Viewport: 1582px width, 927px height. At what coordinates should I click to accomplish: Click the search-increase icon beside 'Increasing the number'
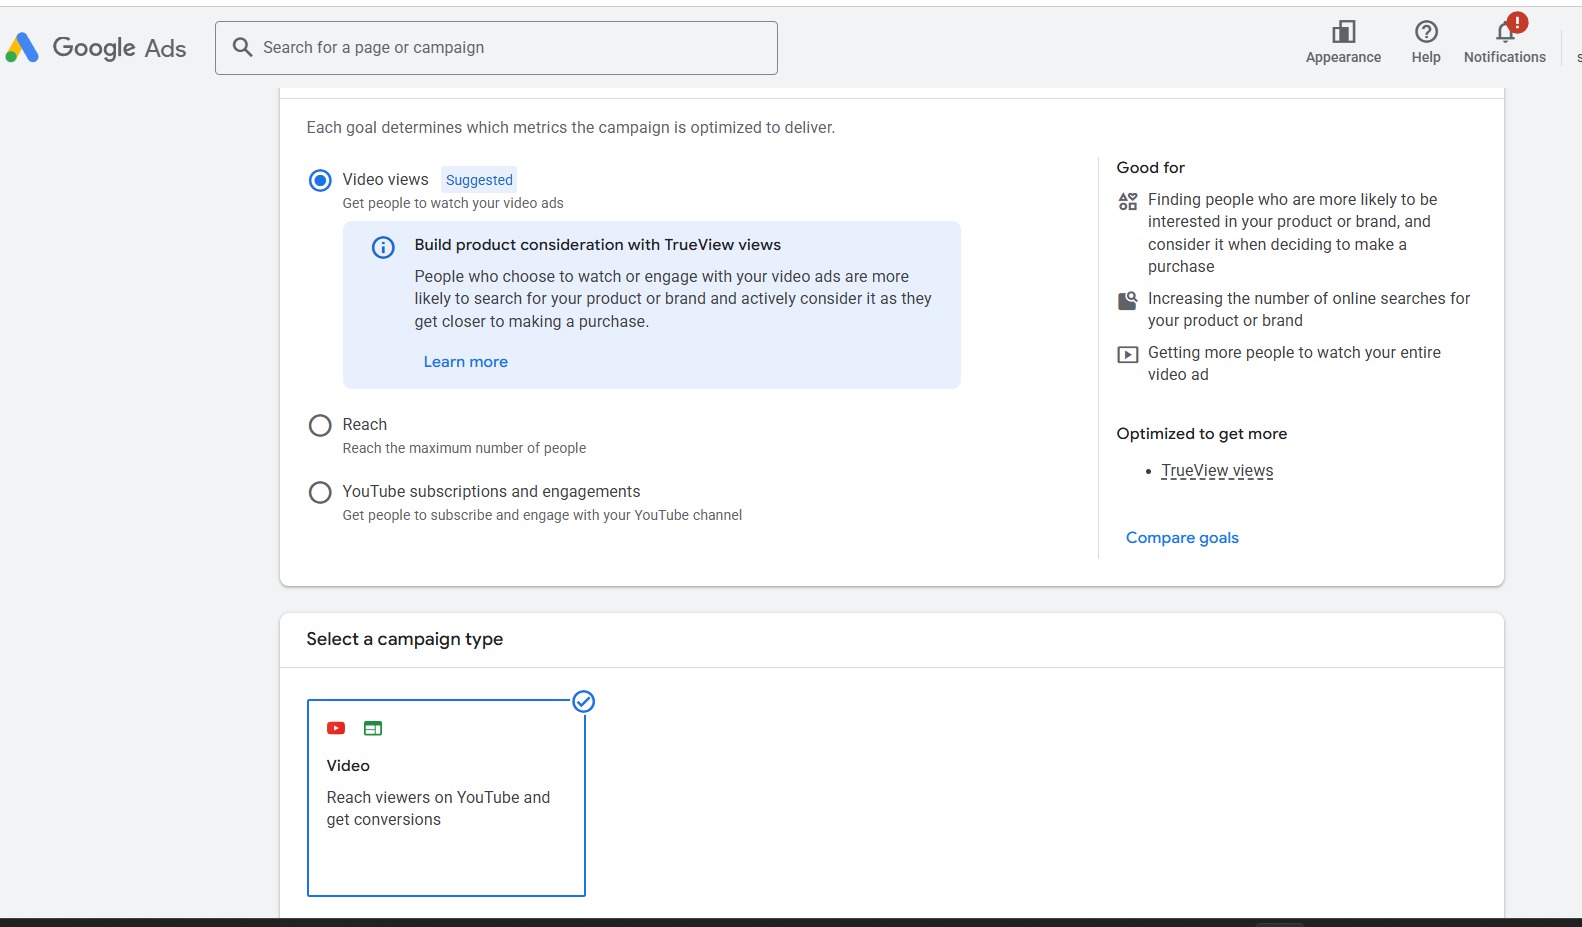(x=1127, y=300)
